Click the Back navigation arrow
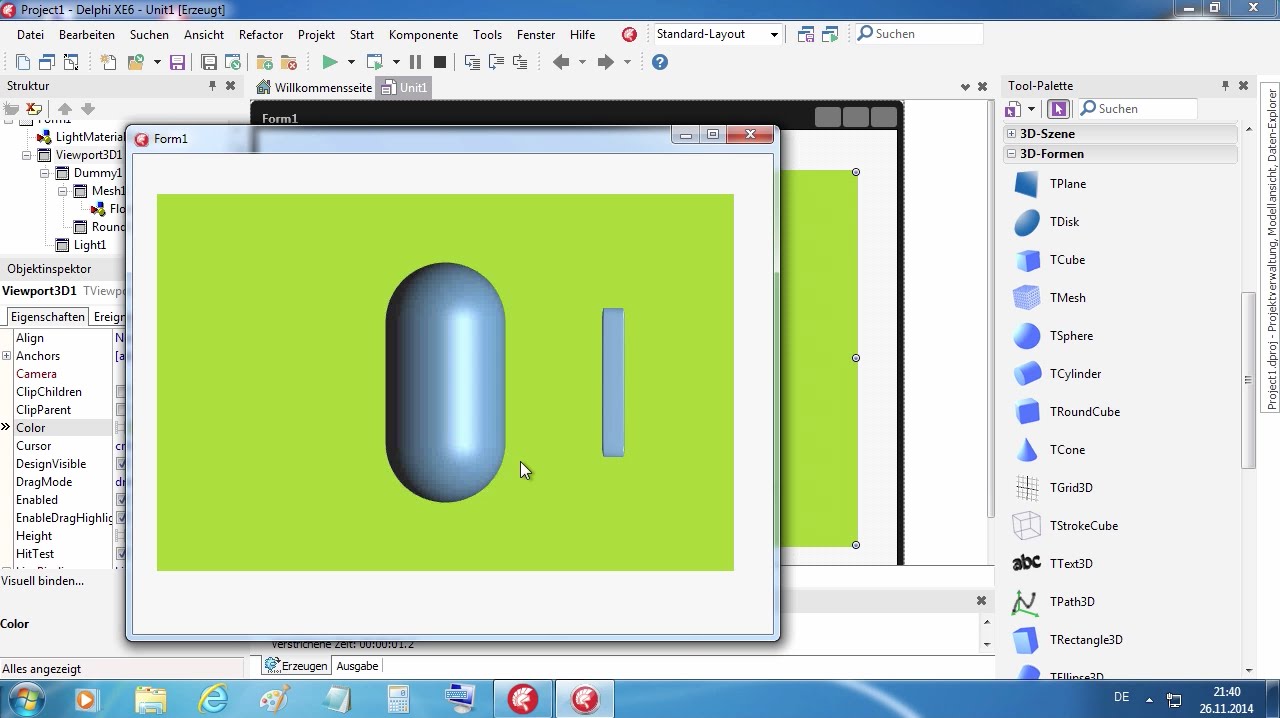Image resolution: width=1280 pixels, height=718 pixels. [561, 62]
